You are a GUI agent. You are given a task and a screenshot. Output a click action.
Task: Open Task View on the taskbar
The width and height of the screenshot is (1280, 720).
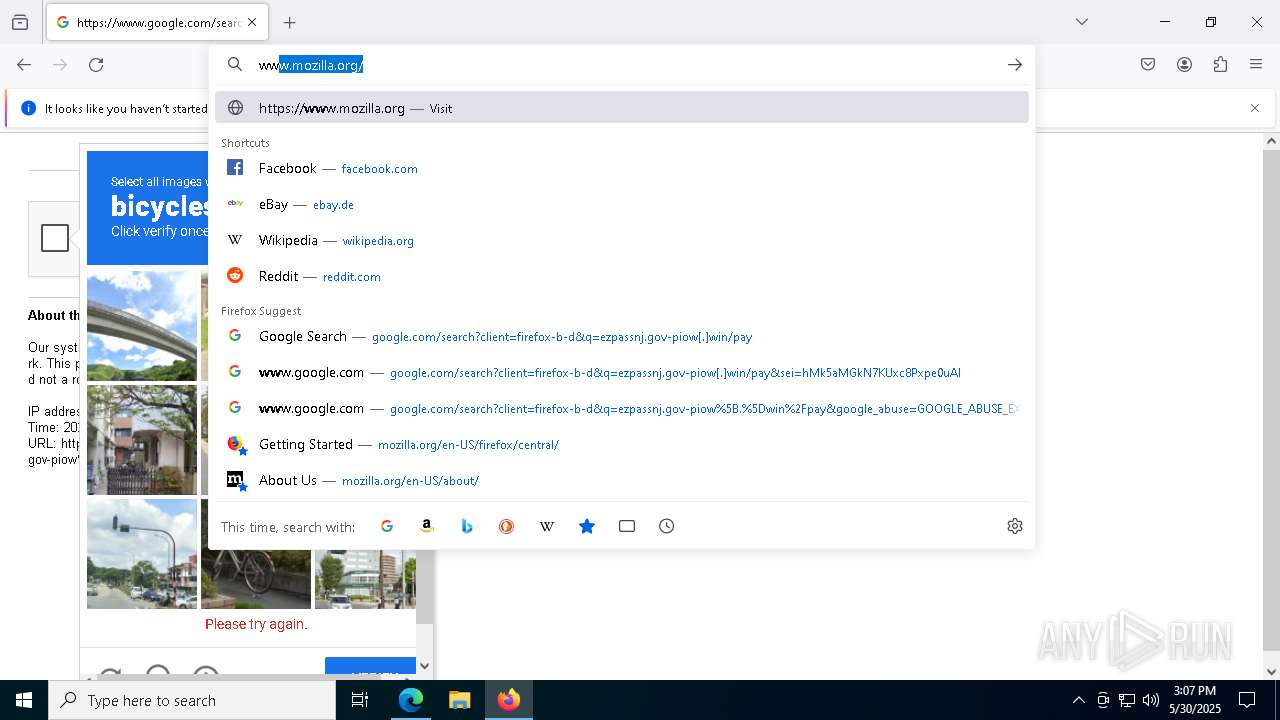[360, 700]
